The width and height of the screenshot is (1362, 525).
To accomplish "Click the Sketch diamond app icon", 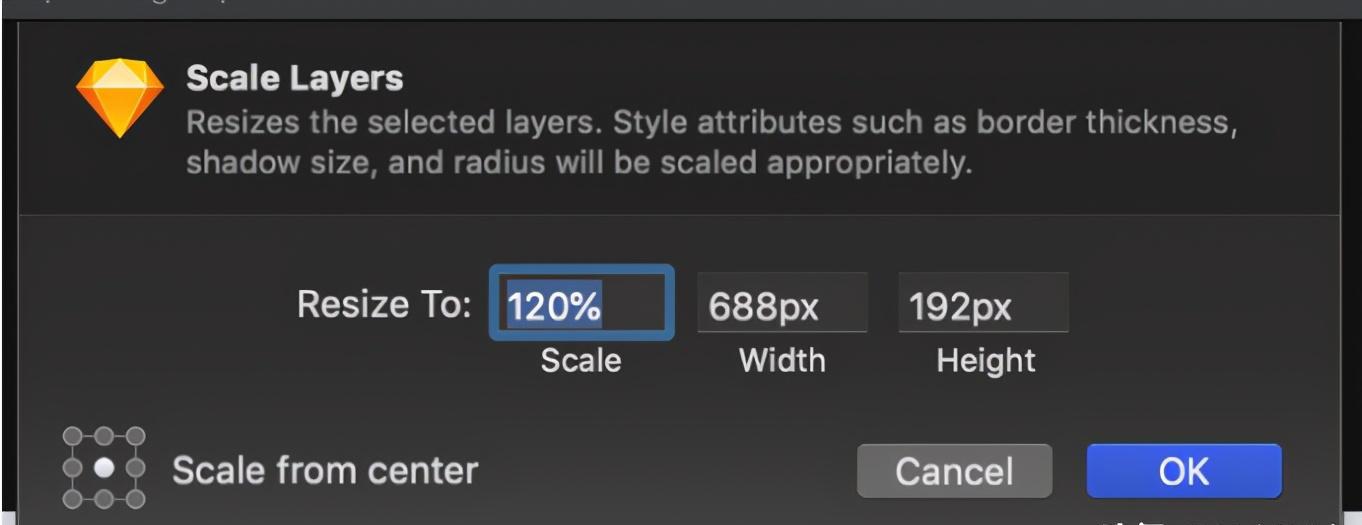I will [x=120, y=98].
